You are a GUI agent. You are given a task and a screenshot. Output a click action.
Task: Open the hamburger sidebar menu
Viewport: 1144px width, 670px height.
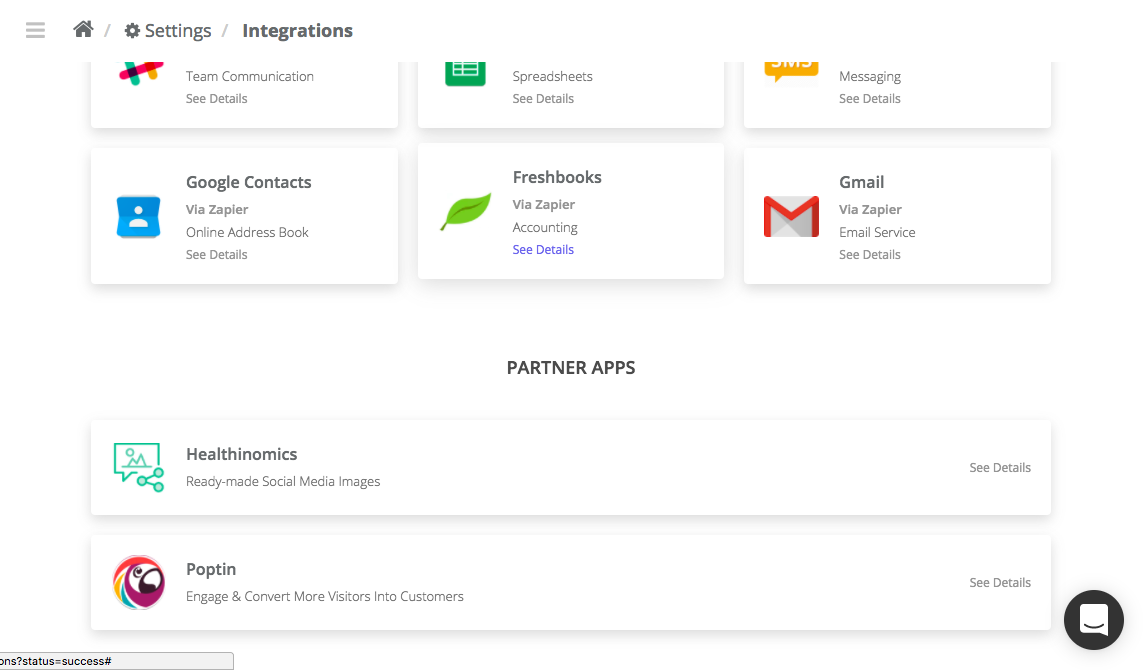[35, 30]
